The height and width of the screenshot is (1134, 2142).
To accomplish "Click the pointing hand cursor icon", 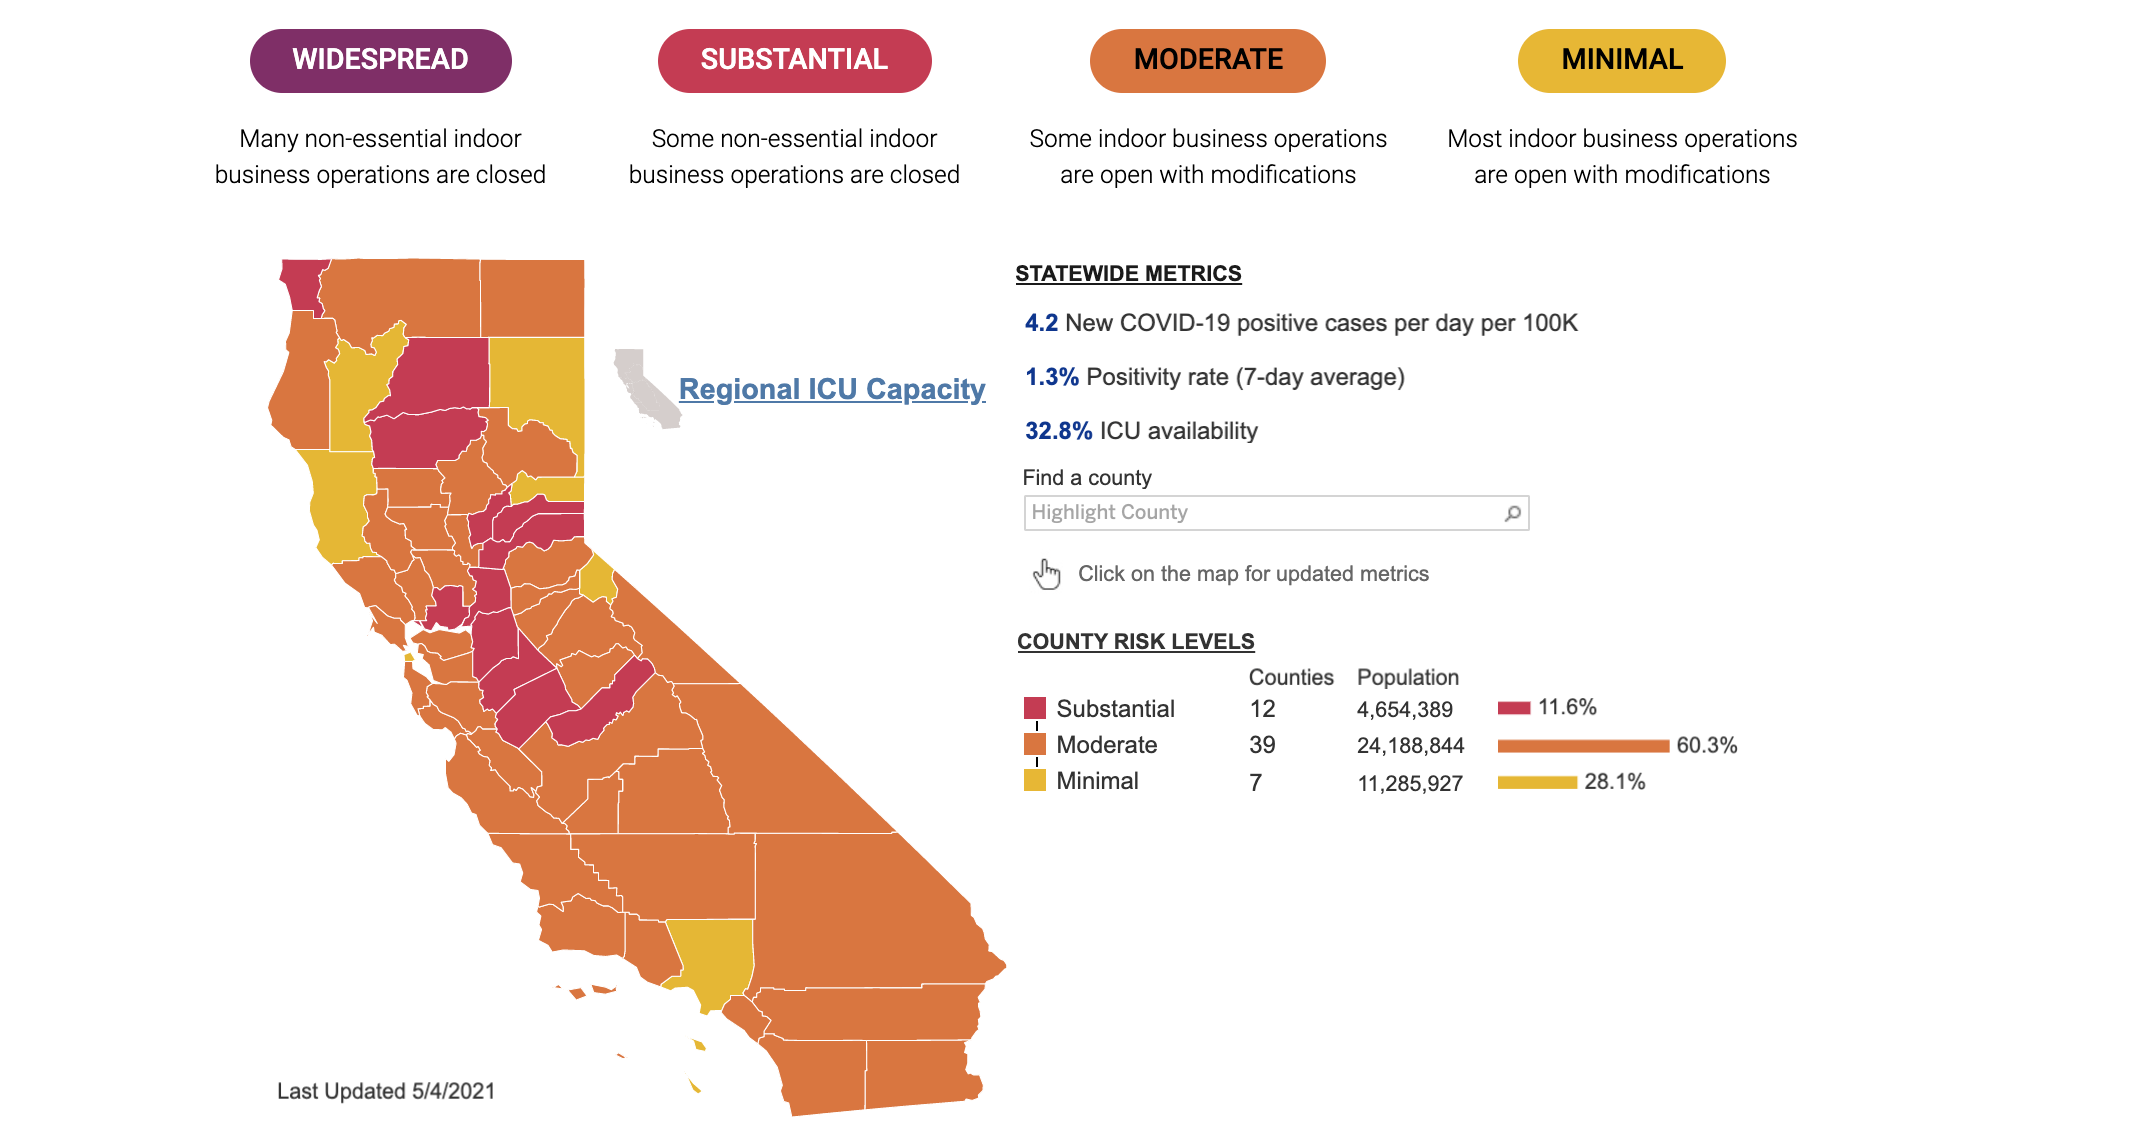I will pos(1046,574).
